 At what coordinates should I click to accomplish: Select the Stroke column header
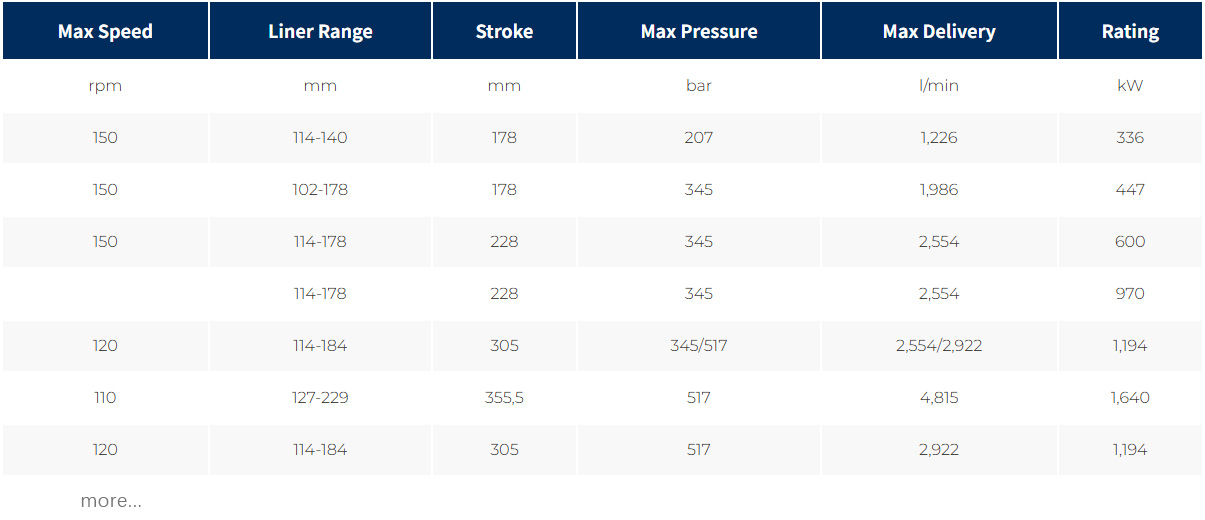504,31
